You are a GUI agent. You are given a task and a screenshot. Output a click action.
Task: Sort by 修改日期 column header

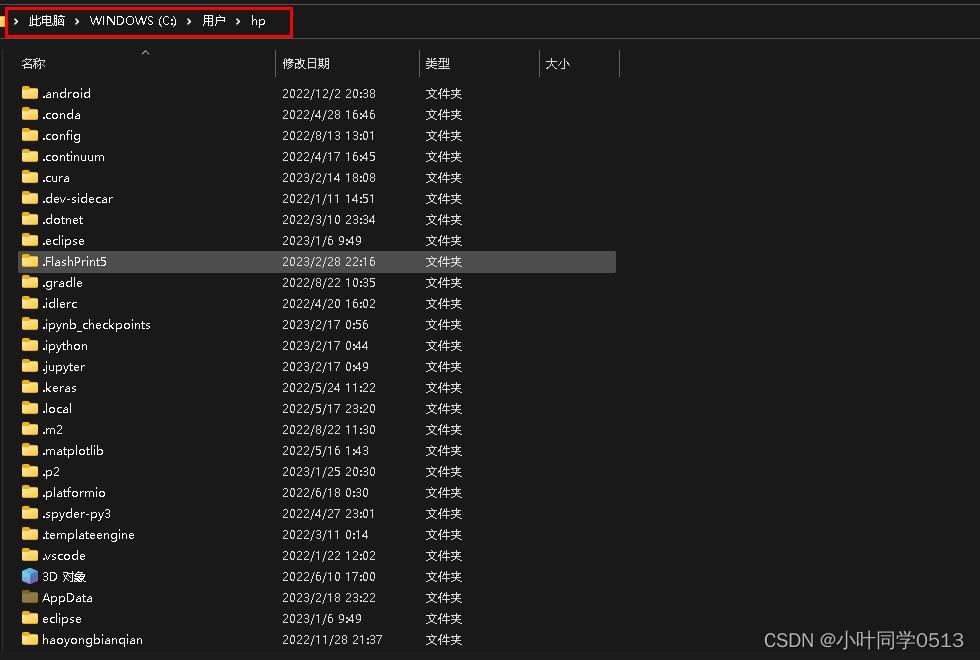tap(305, 64)
